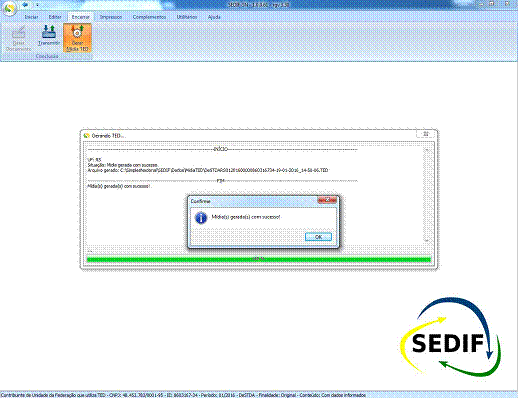
Task: Select the Encerrar ribbon tab
Action: pyautogui.click(x=81, y=17)
